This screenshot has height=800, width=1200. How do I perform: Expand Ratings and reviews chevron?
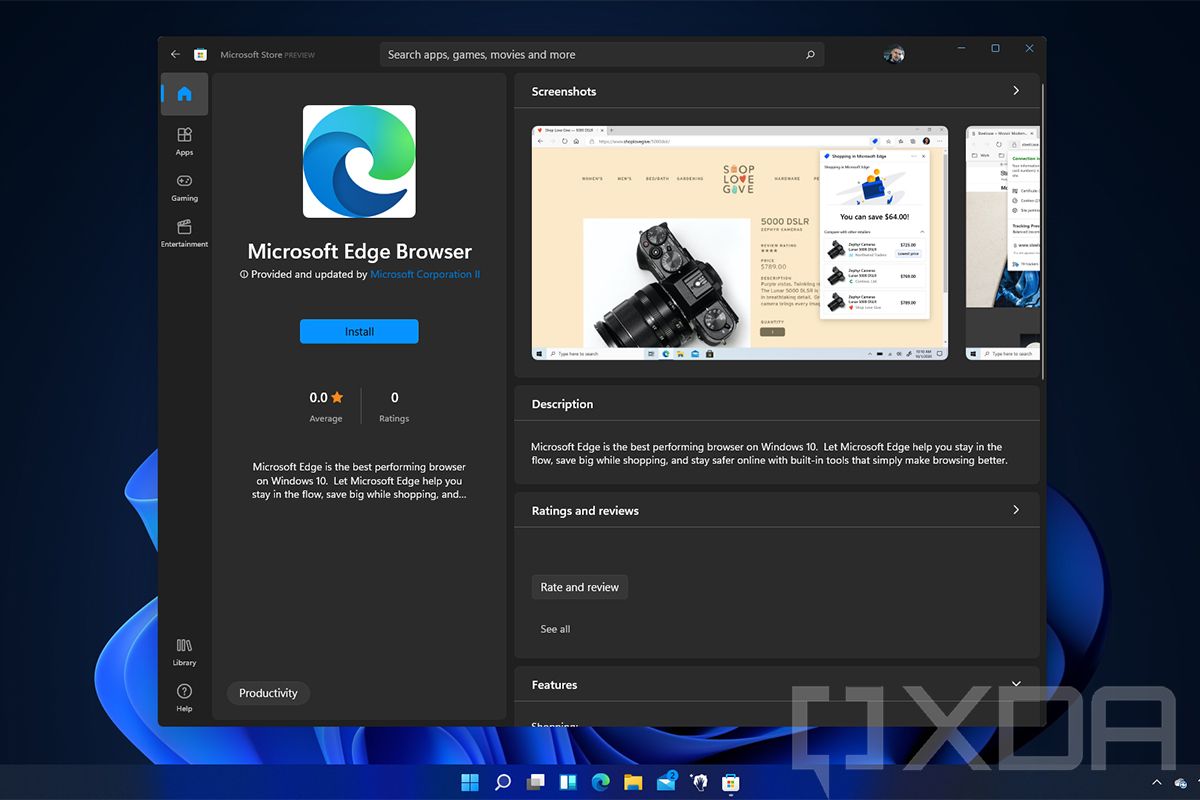1016,510
